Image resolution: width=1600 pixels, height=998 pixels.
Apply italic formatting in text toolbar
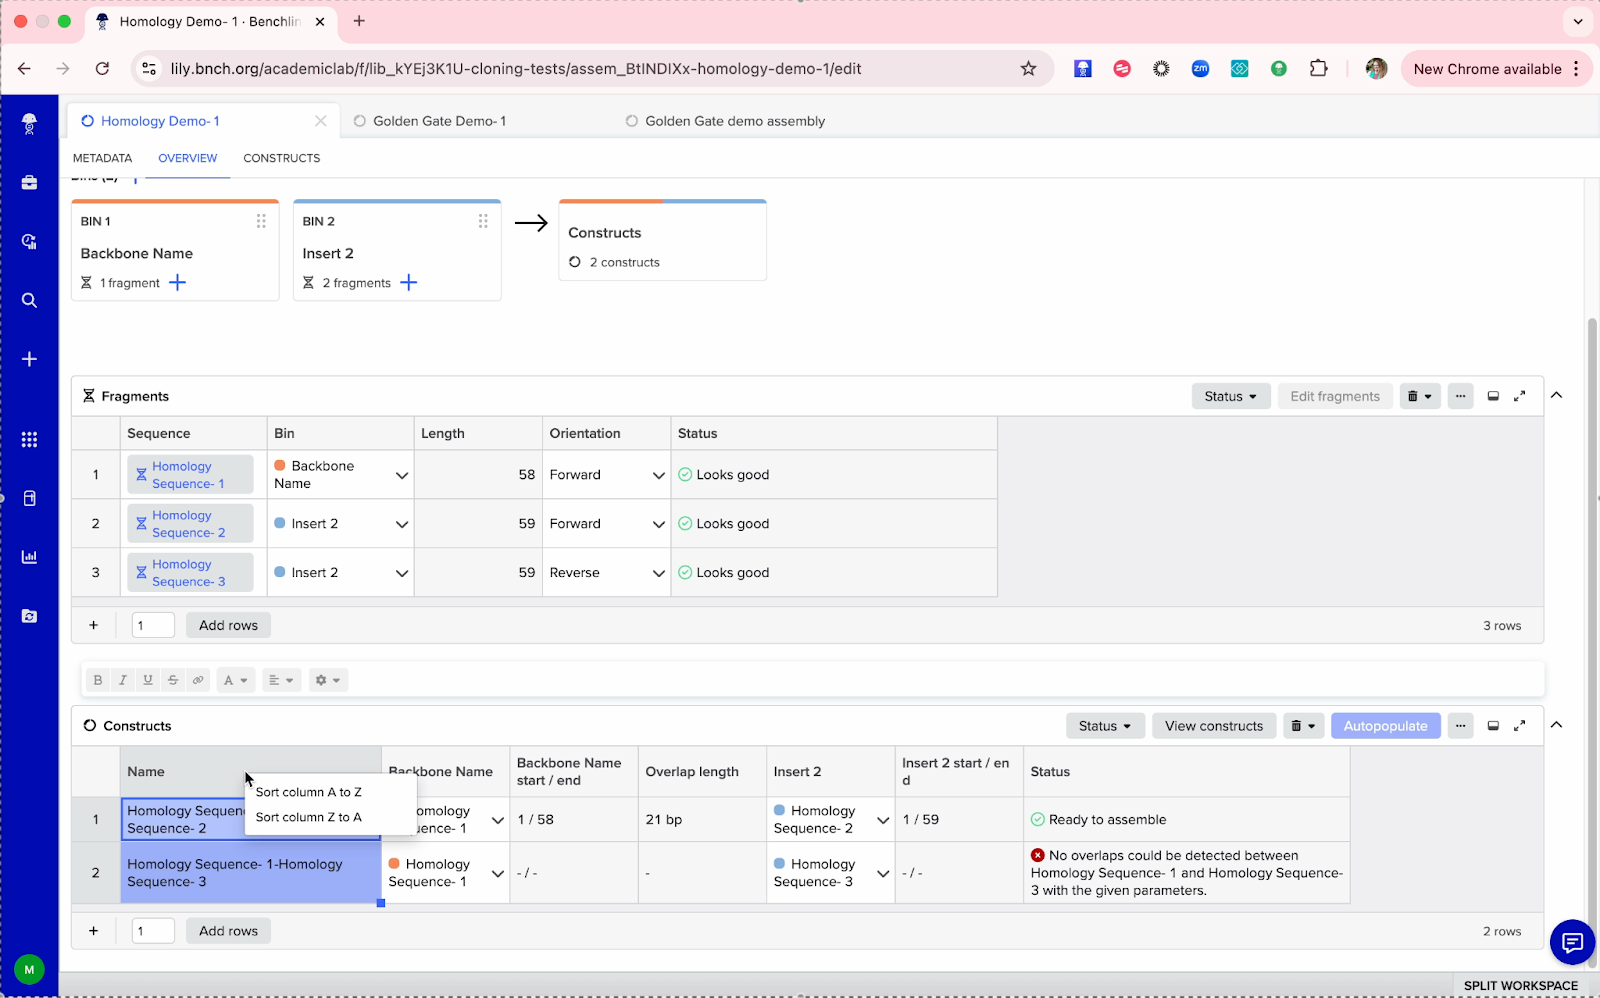click(123, 680)
